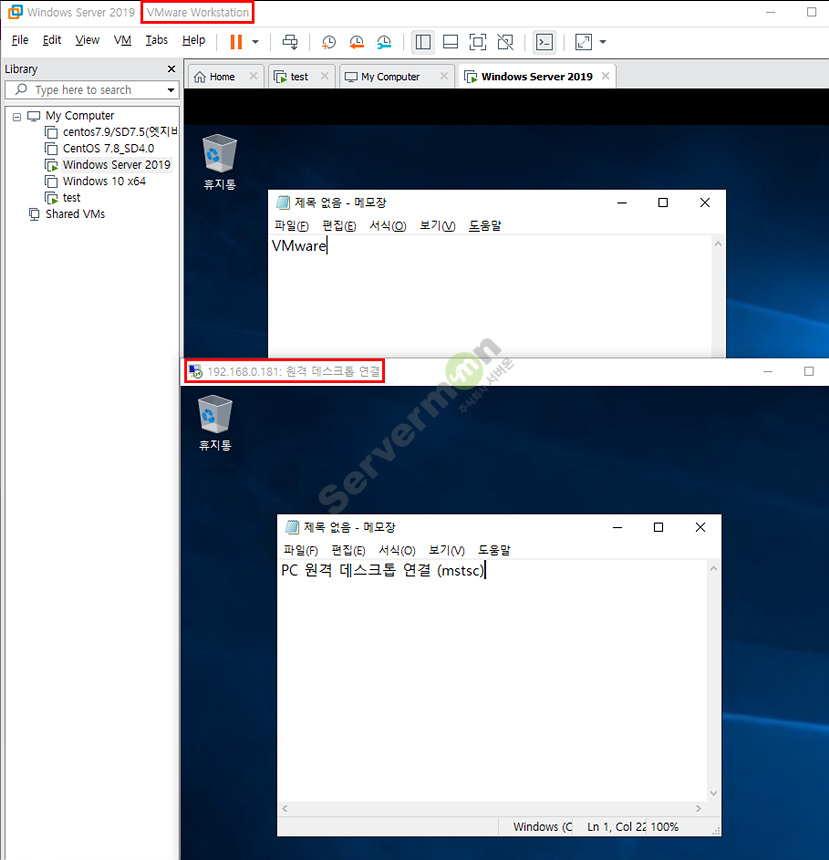Open the VM menu

(x=122, y=40)
